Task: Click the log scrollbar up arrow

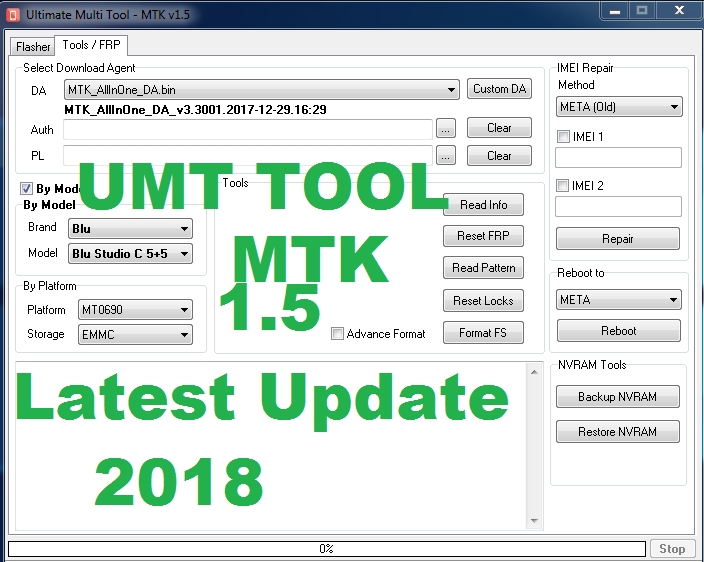Action: pos(534,372)
